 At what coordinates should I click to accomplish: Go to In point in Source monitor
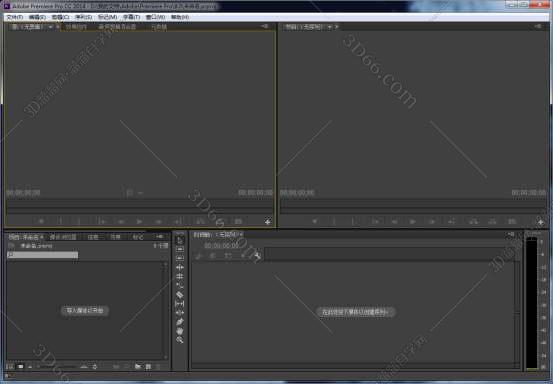tap(102, 221)
